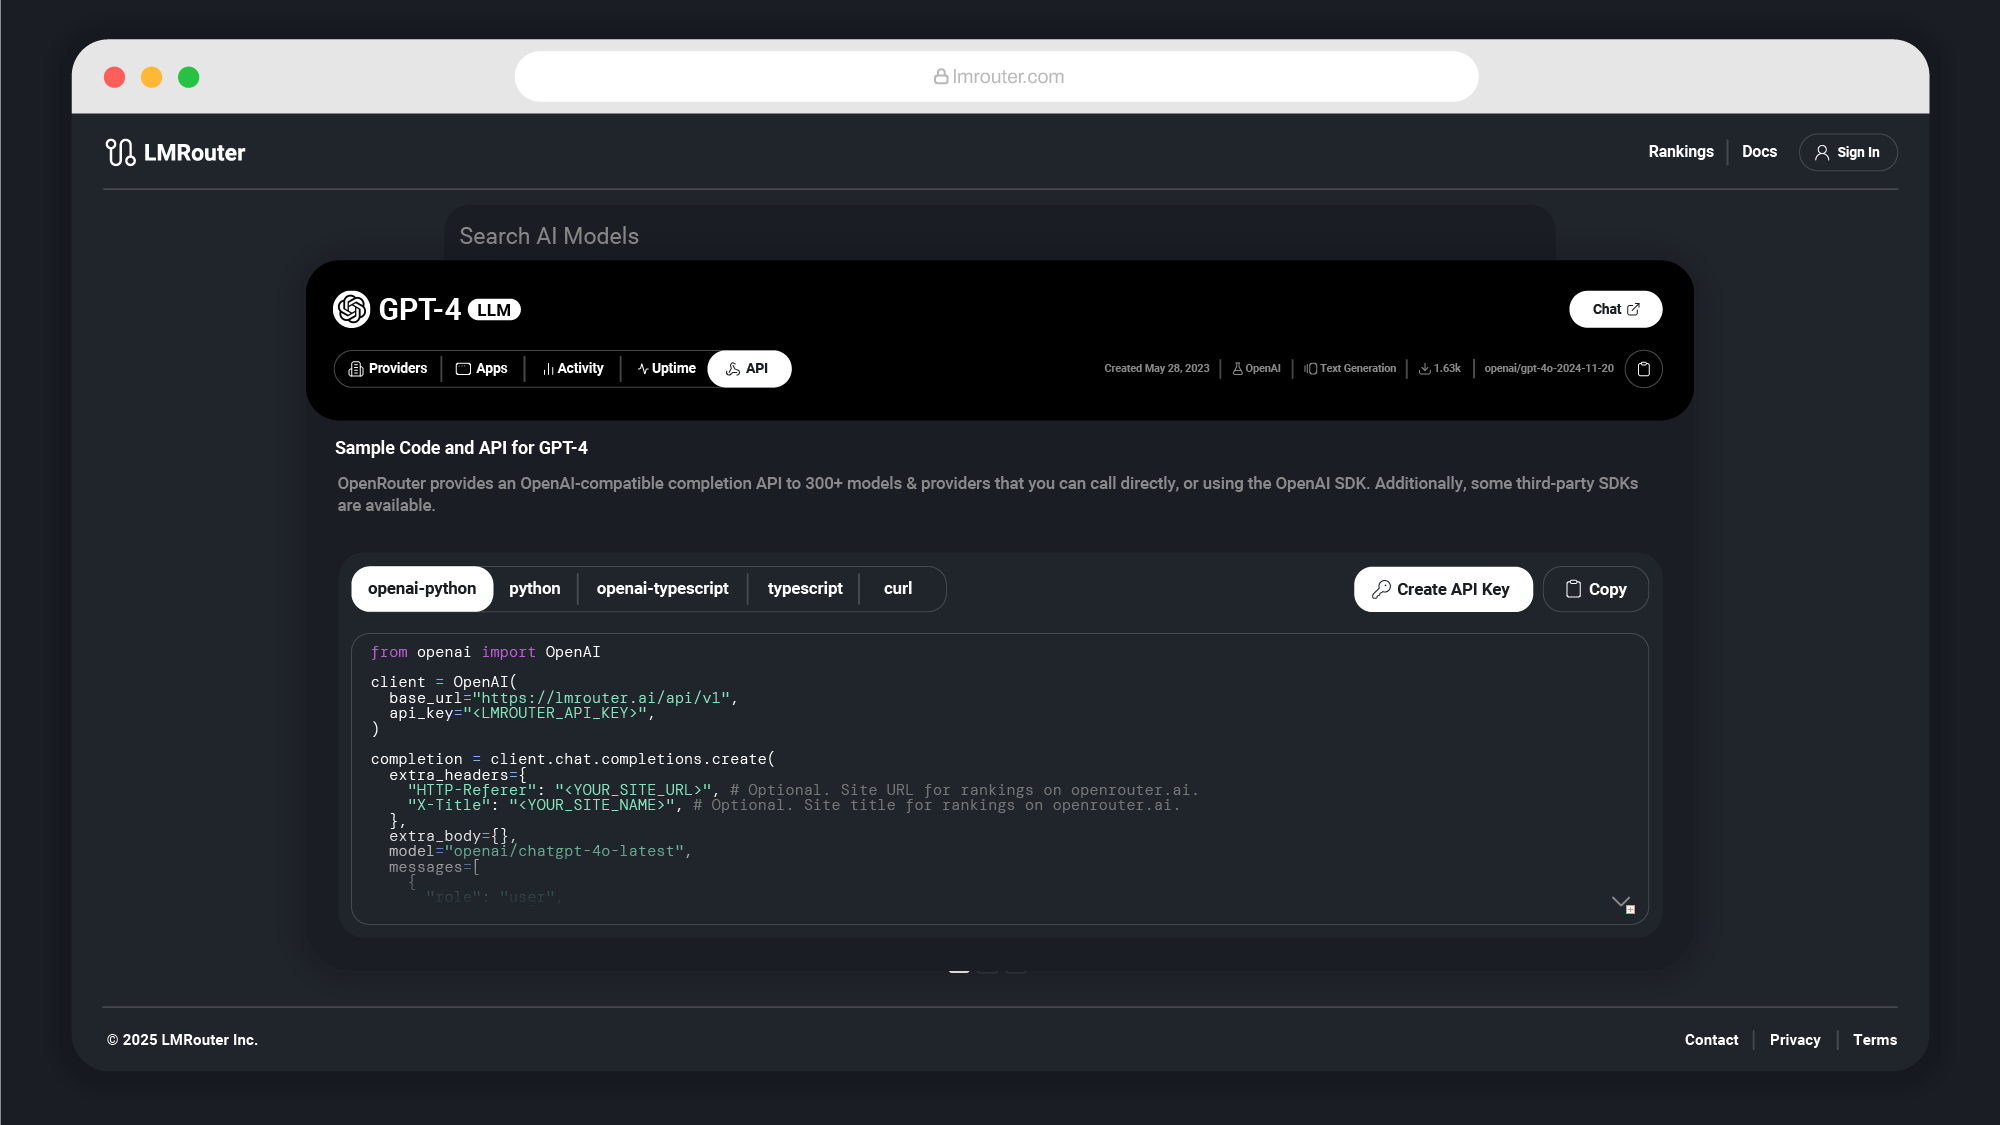The width and height of the screenshot is (2000, 1125).
Task: Click the OpenAI GPT-4 logo icon
Action: 351,309
